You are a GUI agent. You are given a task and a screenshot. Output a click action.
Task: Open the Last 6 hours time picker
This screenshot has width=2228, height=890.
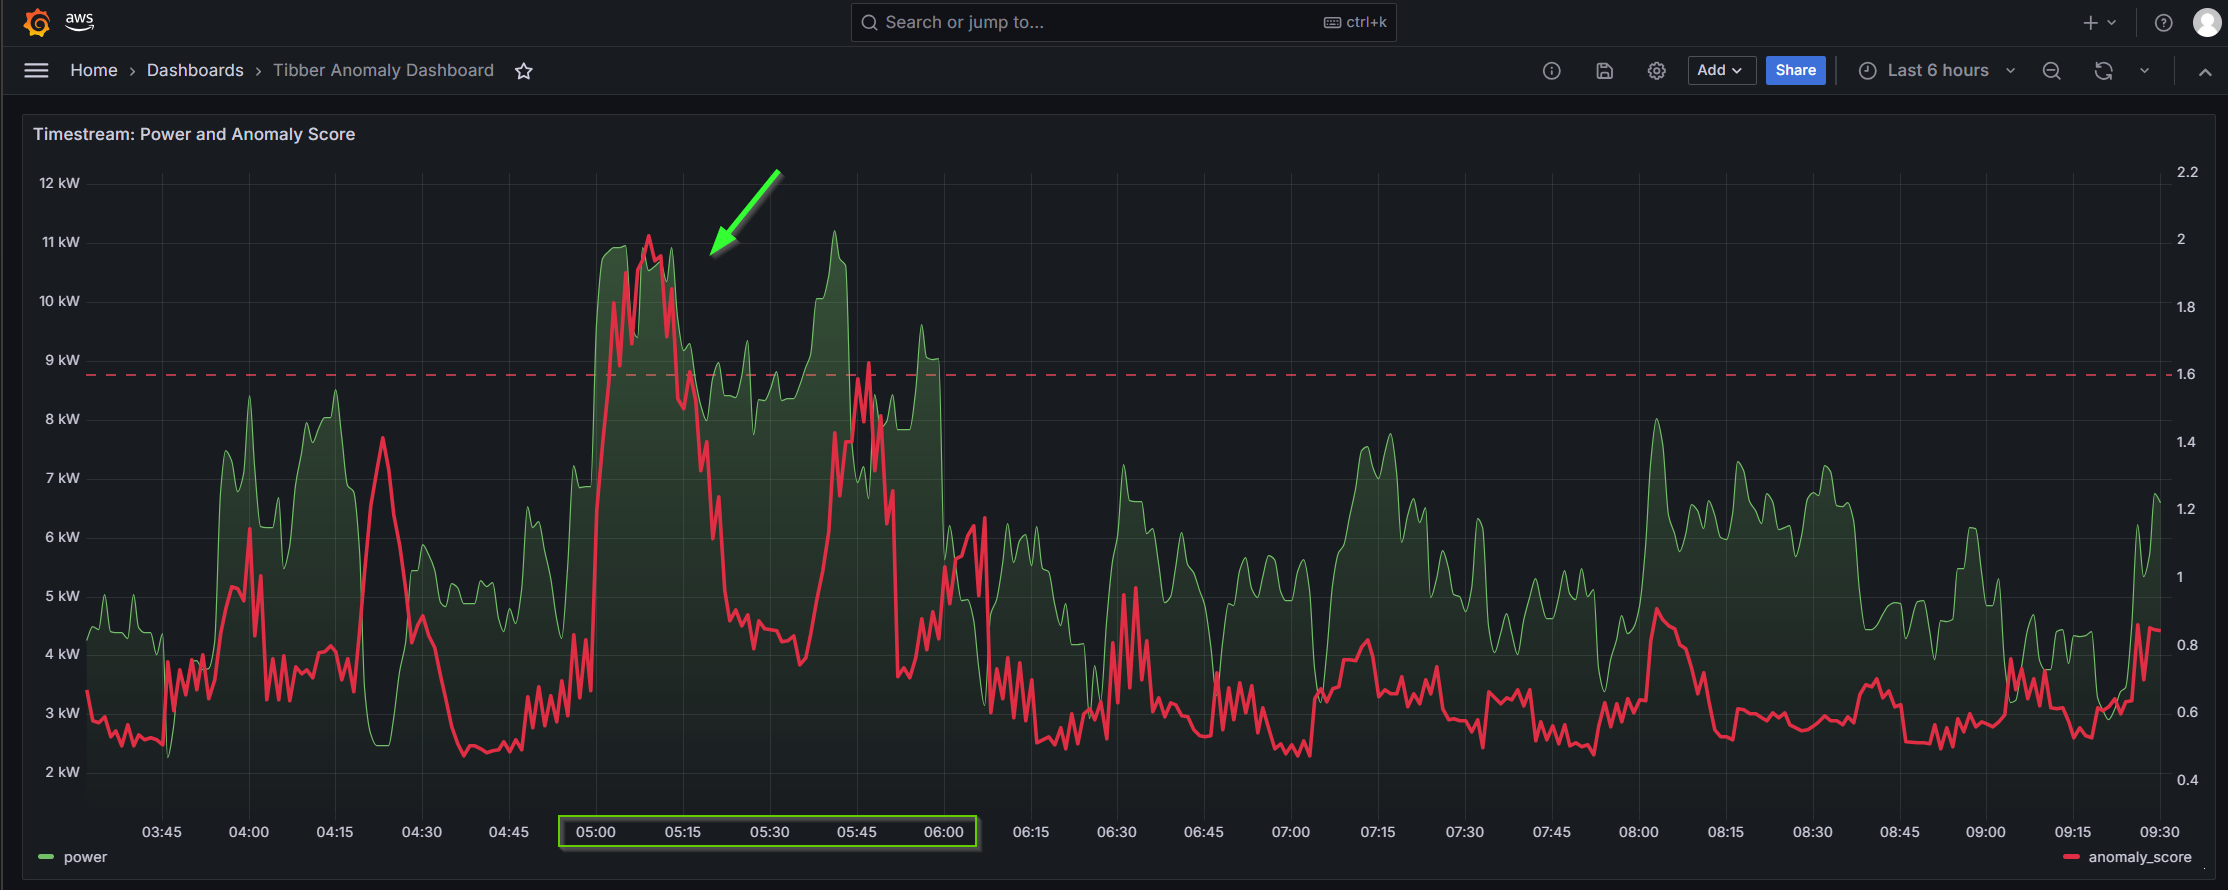point(1936,70)
